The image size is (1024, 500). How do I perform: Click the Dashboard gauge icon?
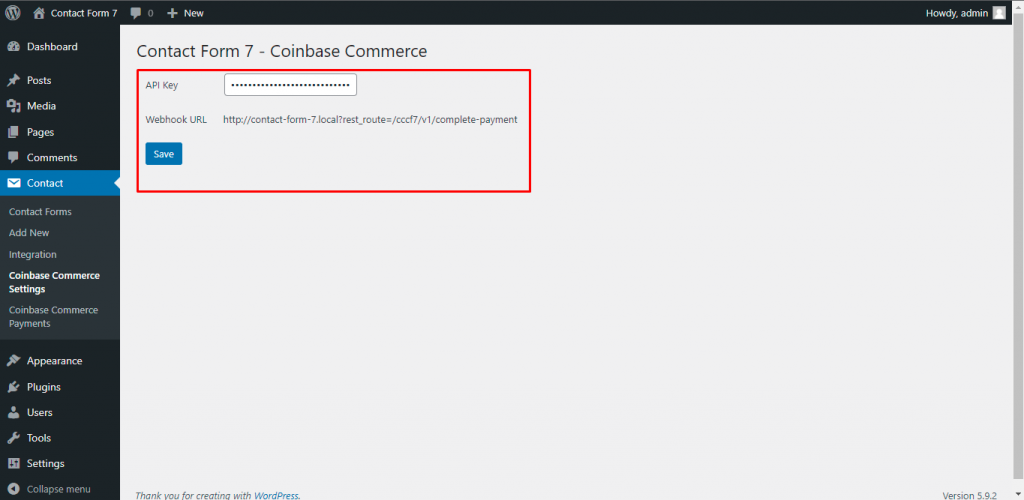click(13, 47)
